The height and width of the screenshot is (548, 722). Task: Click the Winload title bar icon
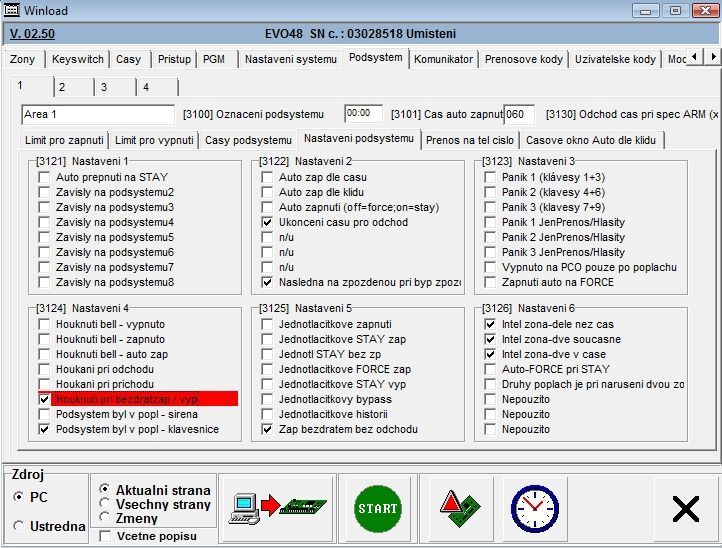(x=12, y=10)
